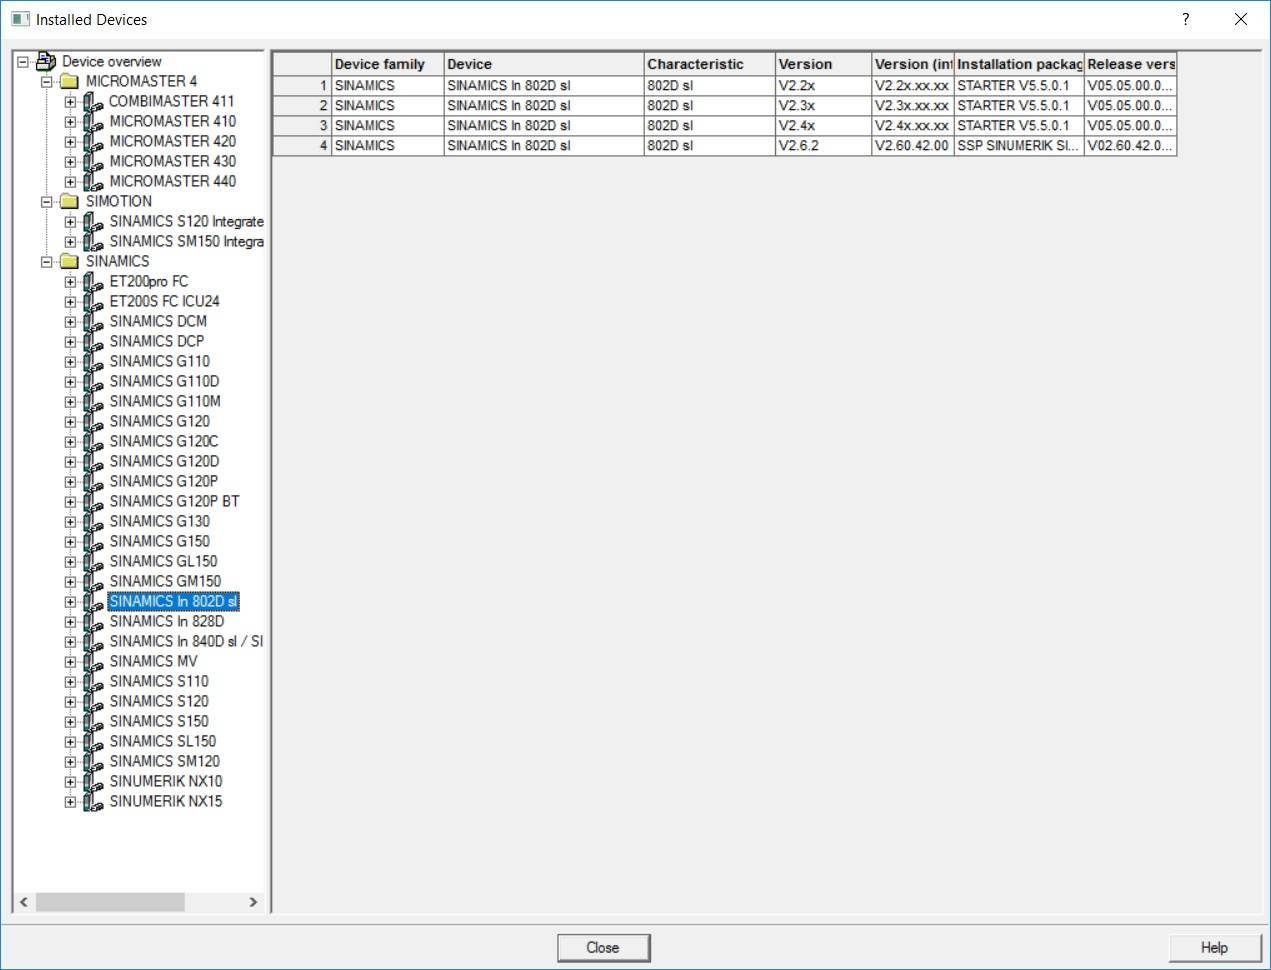Click the device icon beside SINAMICS GL150
This screenshot has width=1271, height=970.
[93, 562]
